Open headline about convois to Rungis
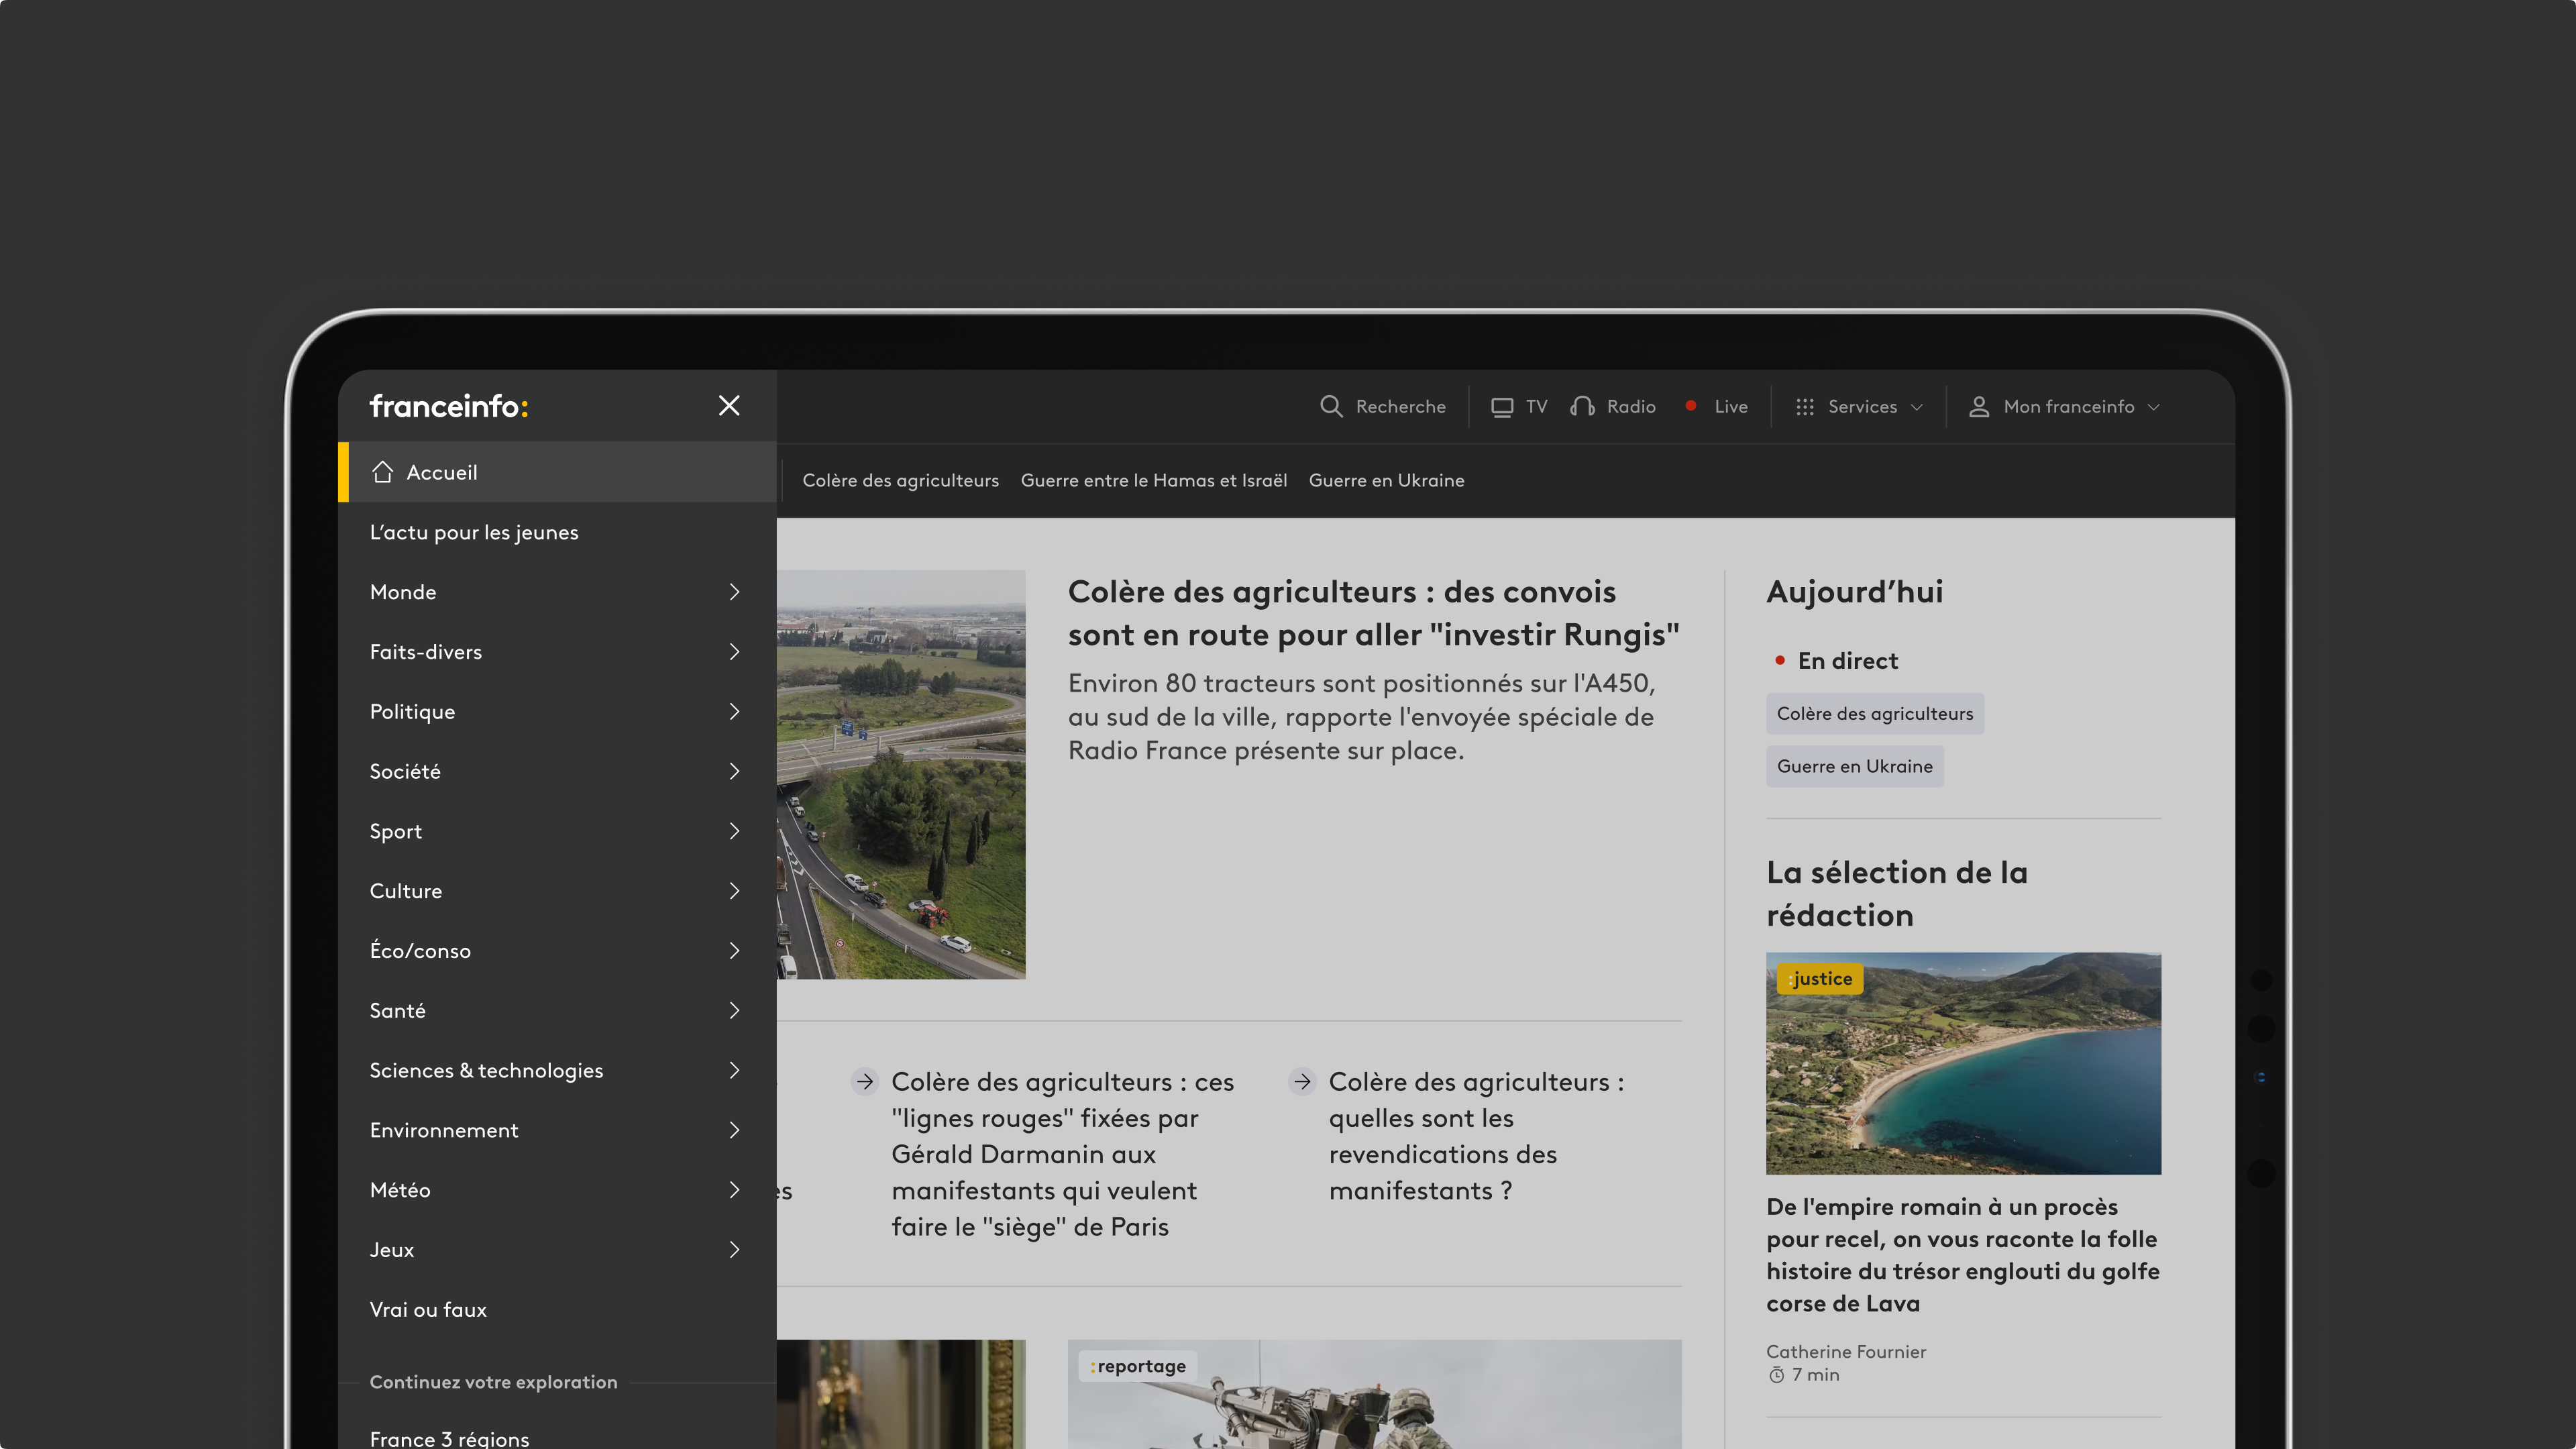The height and width of the screenshot is (1449, 2576). click(1373, 613)
